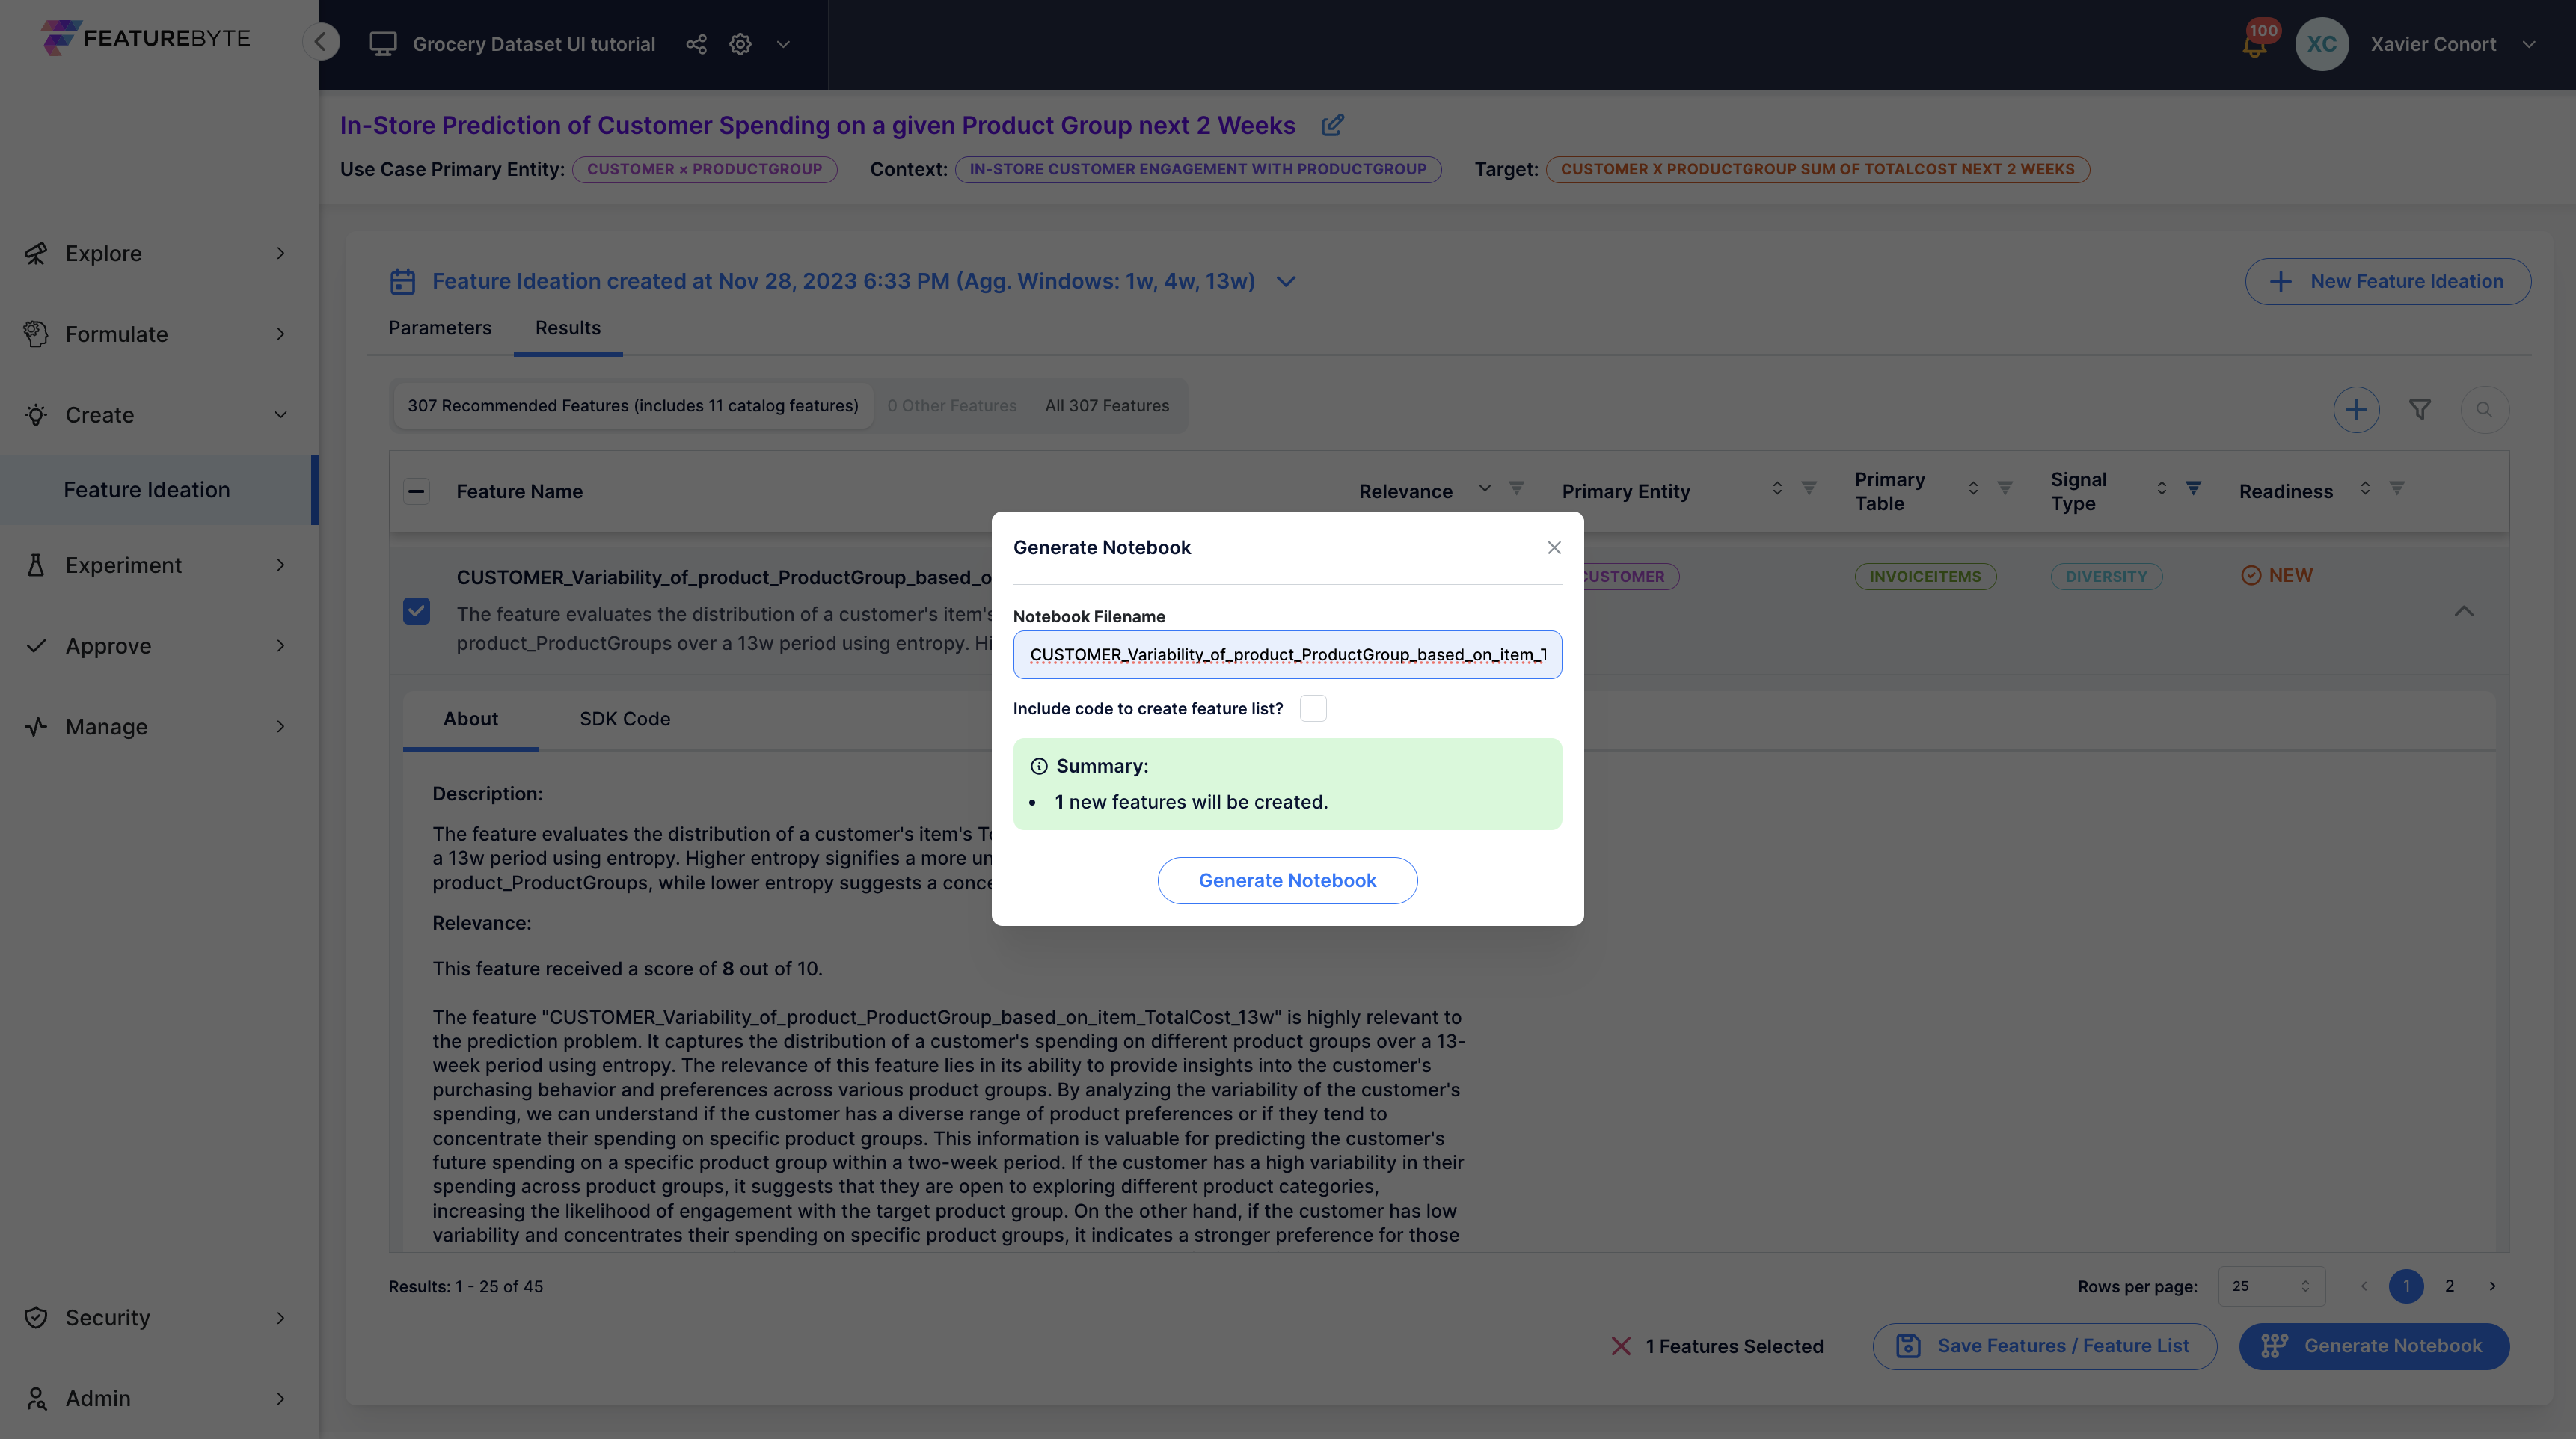Go to the previous results page arrow

point(2364,1286)
